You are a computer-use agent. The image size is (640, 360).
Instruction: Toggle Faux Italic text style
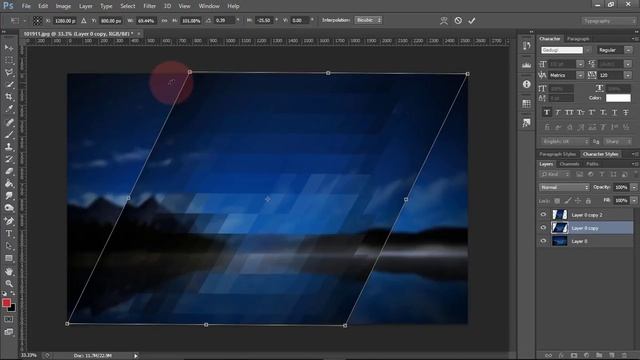click(x=558, y=112)
